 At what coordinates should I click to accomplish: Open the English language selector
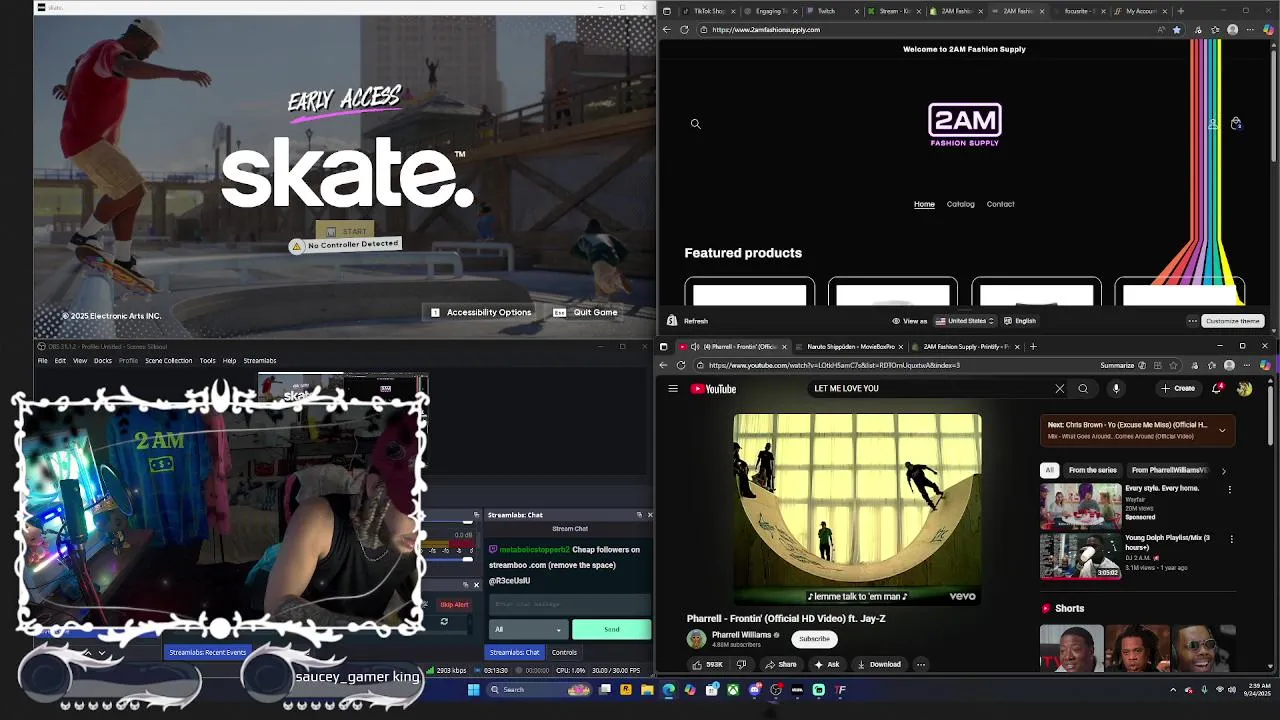(1020, 321)
